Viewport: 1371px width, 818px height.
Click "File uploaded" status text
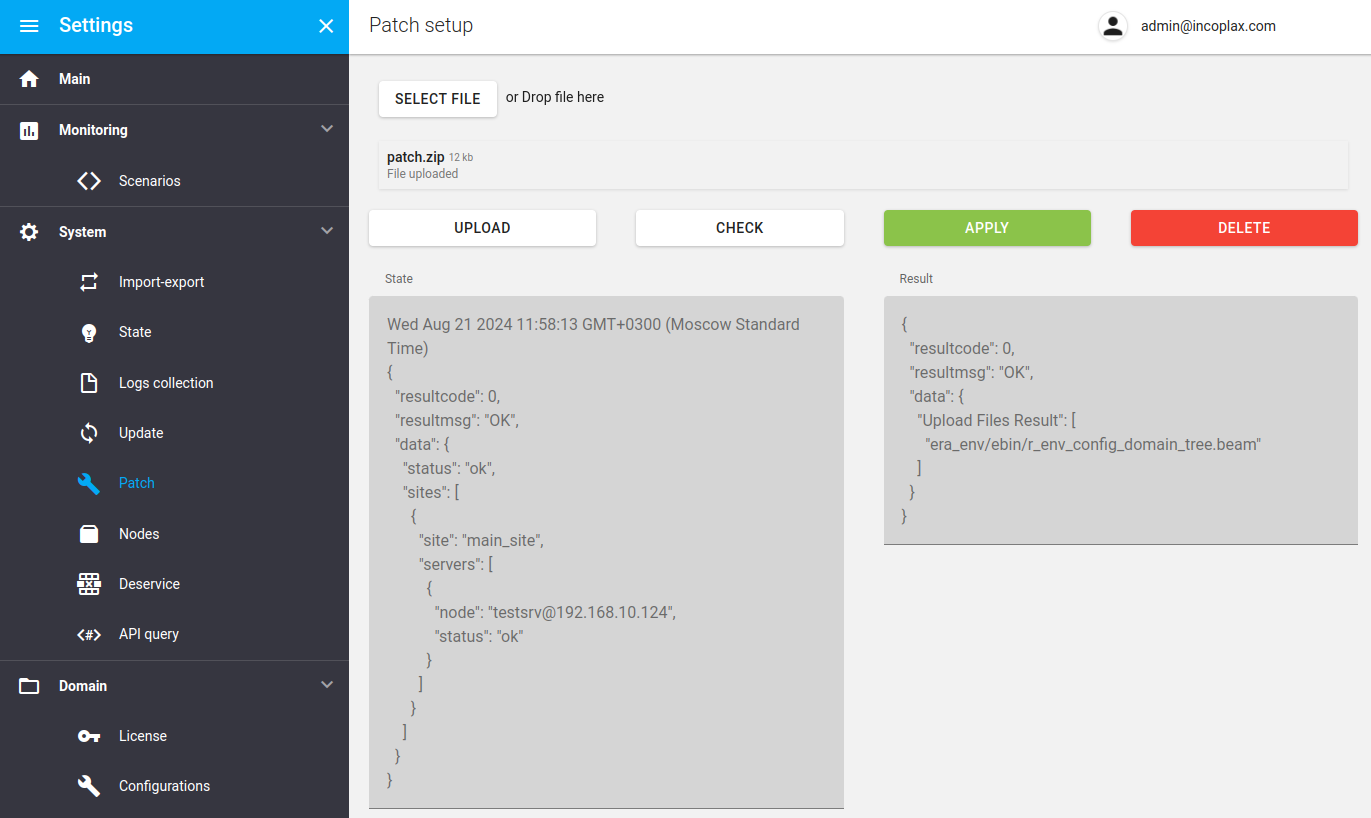point(423,174)
